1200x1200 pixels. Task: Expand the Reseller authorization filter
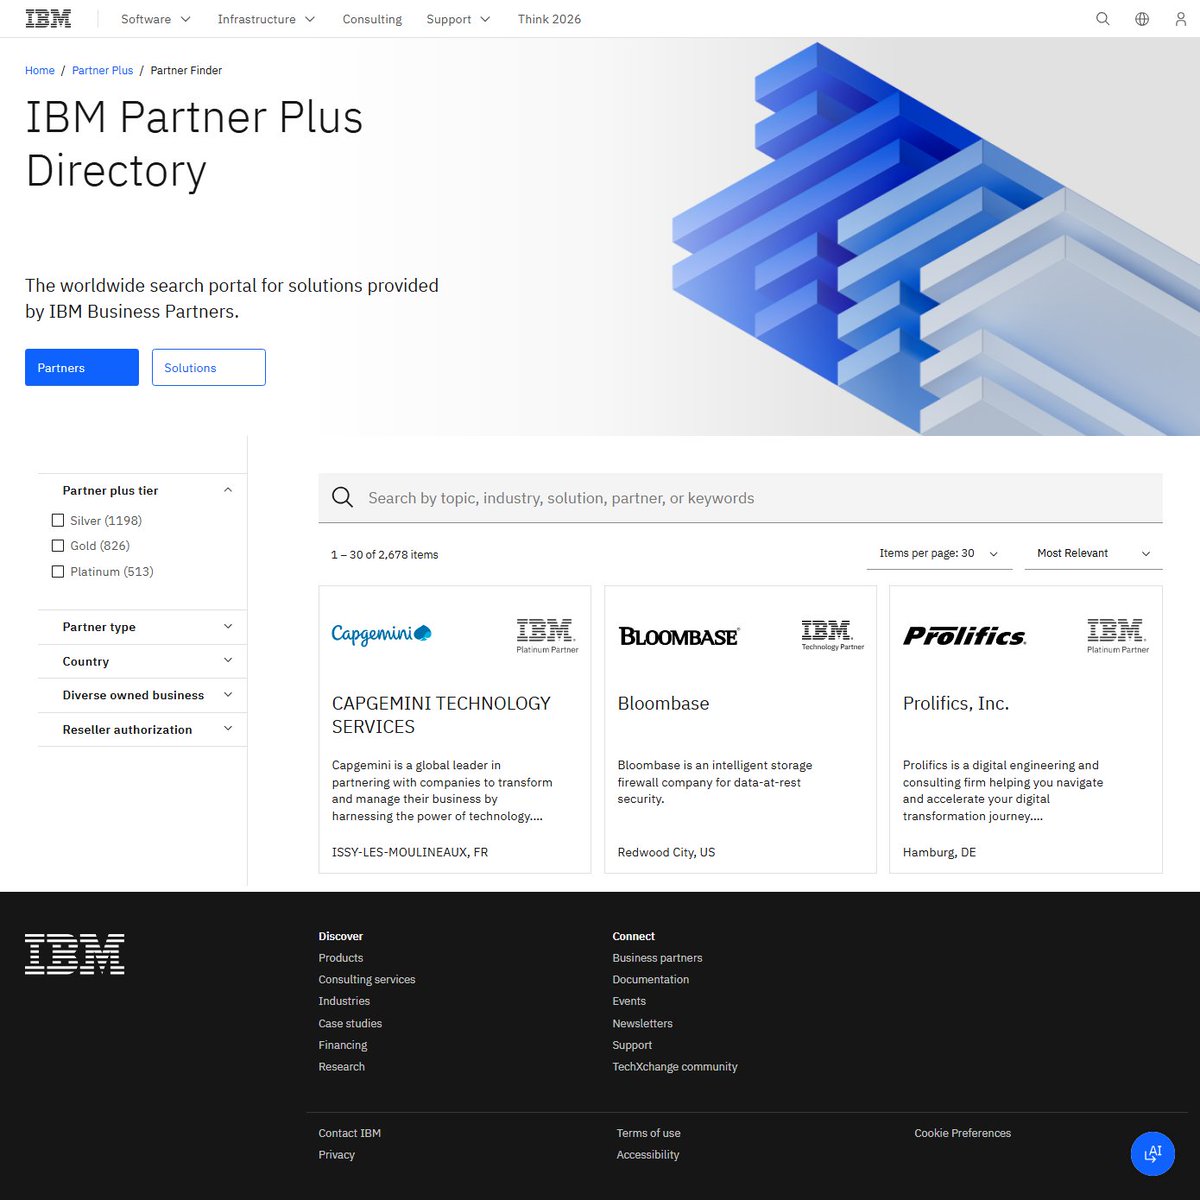(x=142, y=729)
